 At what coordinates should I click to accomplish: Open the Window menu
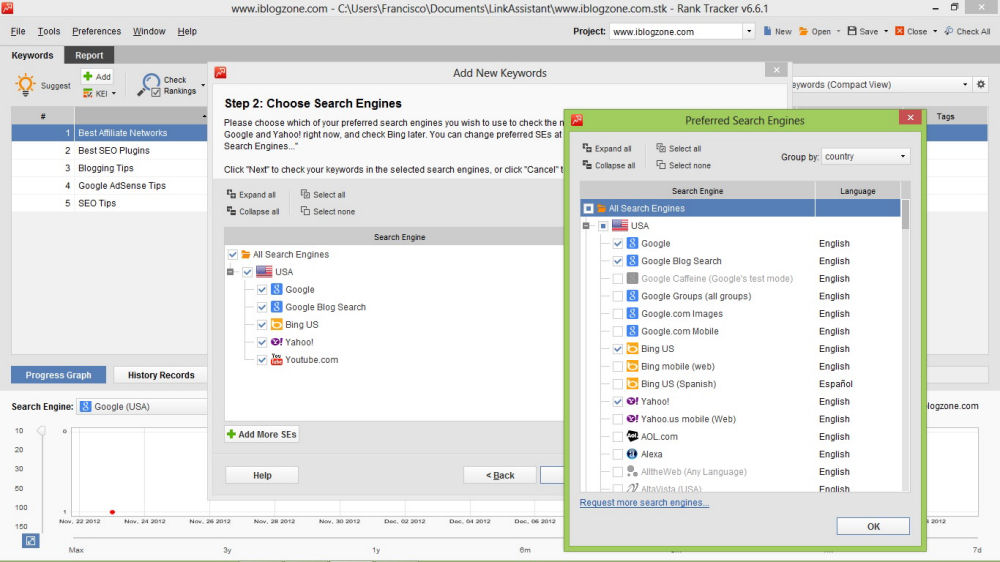click(x=149, y=31)
